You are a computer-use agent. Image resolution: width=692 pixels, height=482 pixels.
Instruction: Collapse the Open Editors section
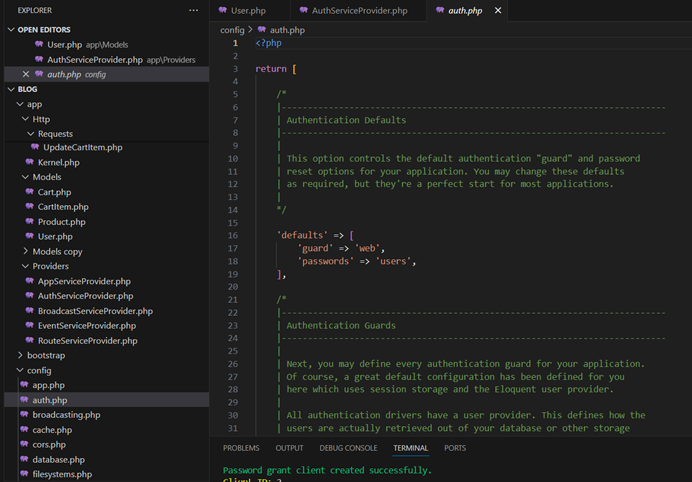[x=11, y=30]
